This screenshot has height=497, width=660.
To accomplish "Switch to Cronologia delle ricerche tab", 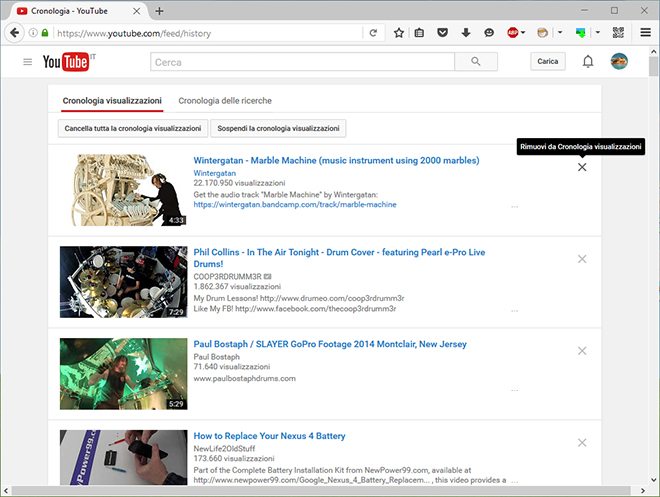I will point(225,101).
